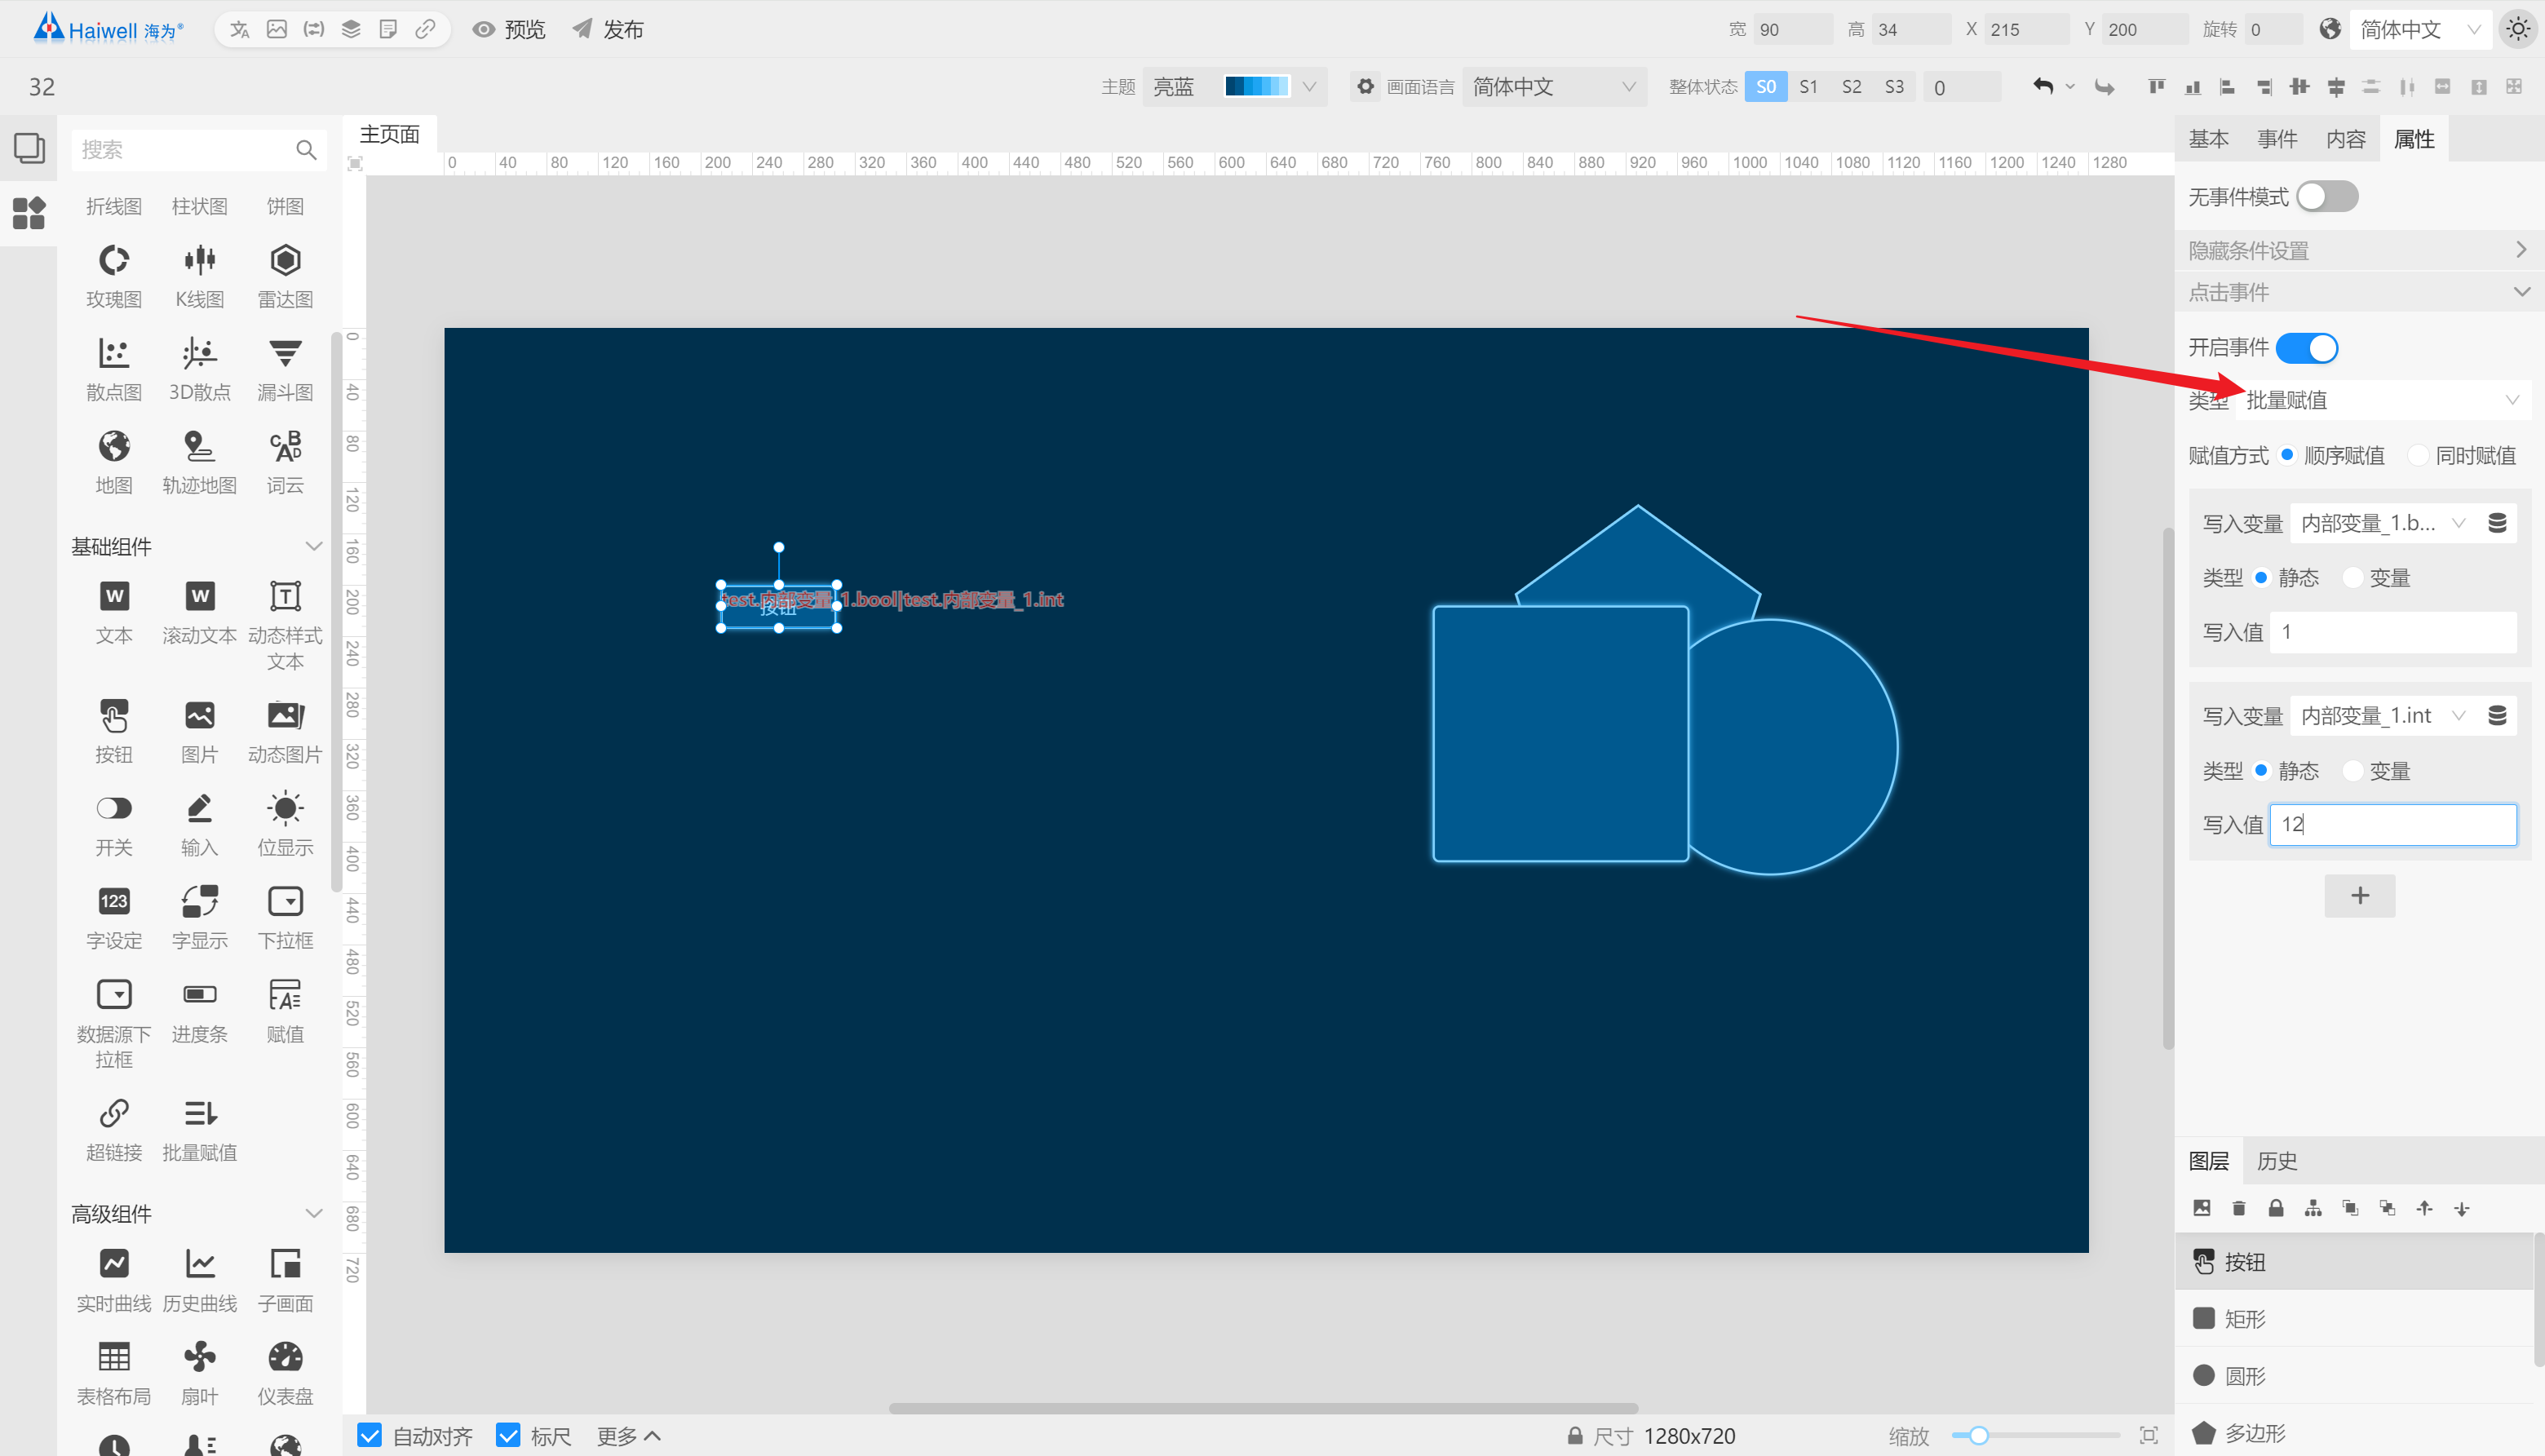Add another write variable with plus button
The height and width of the screenshot is (1456, 2545).
pos(2360,895)
